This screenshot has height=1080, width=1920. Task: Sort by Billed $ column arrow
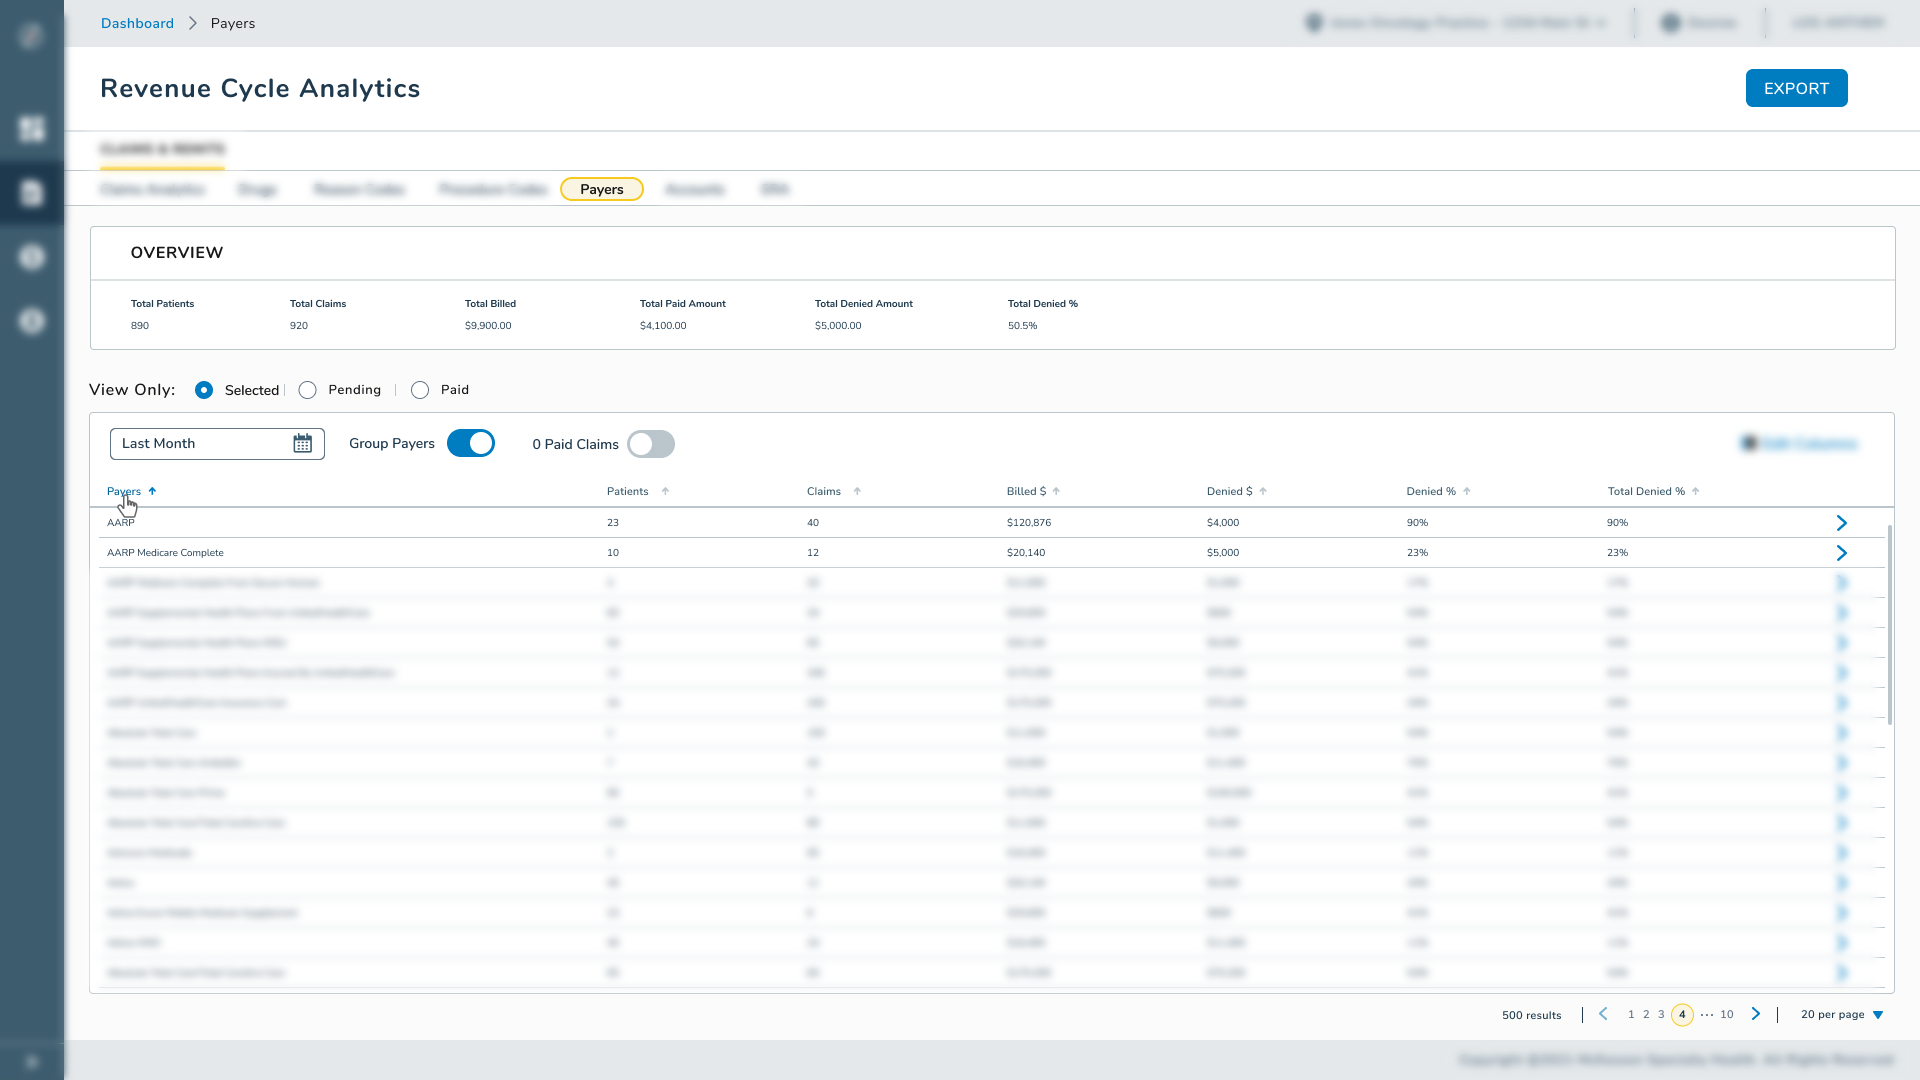(x=1056, y=491)
